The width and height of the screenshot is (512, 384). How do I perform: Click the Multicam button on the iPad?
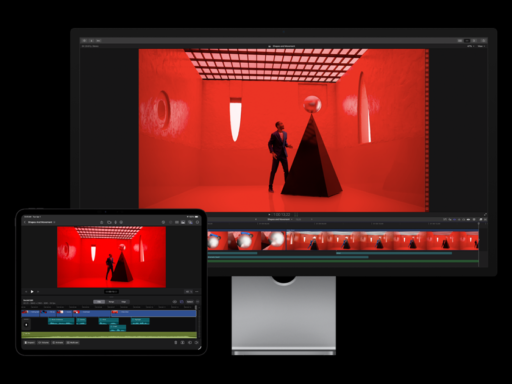(x=73, y=343)
